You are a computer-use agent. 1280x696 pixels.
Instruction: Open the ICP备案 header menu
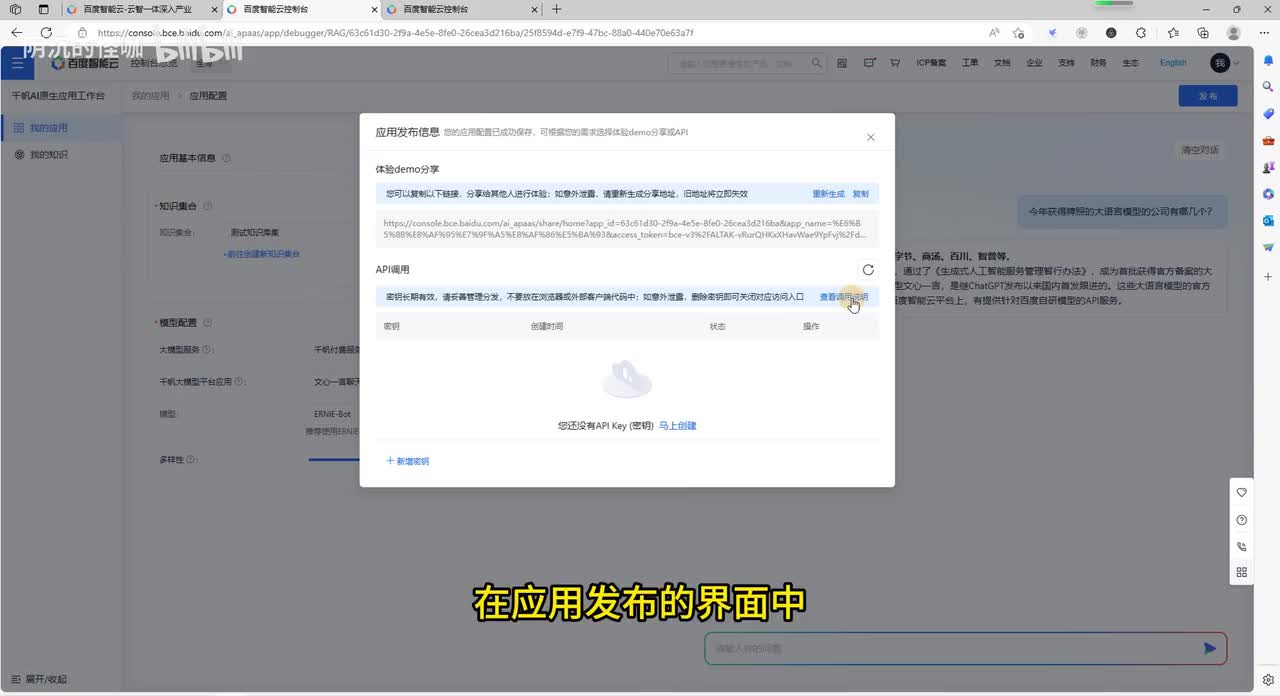coord(930,63)
